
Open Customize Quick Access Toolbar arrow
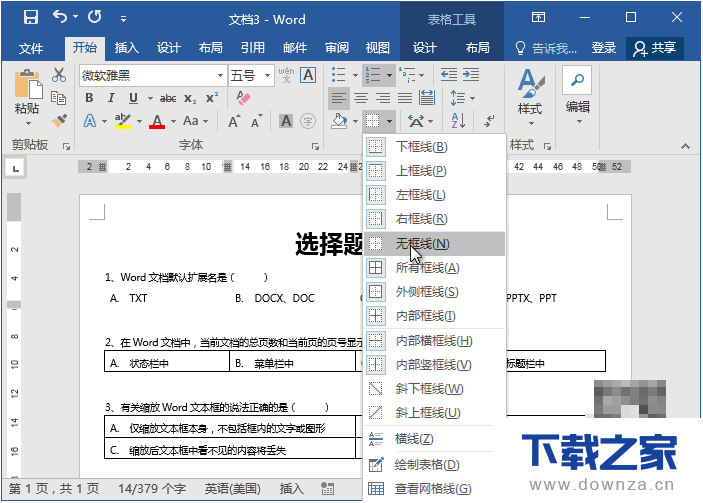coord(123,19)
